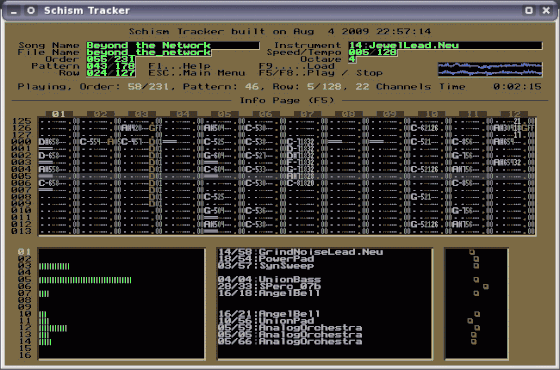Click the 'Info Page (F5)' heading
The width and height of the screenshot is (560, 370).
(287, 100)
